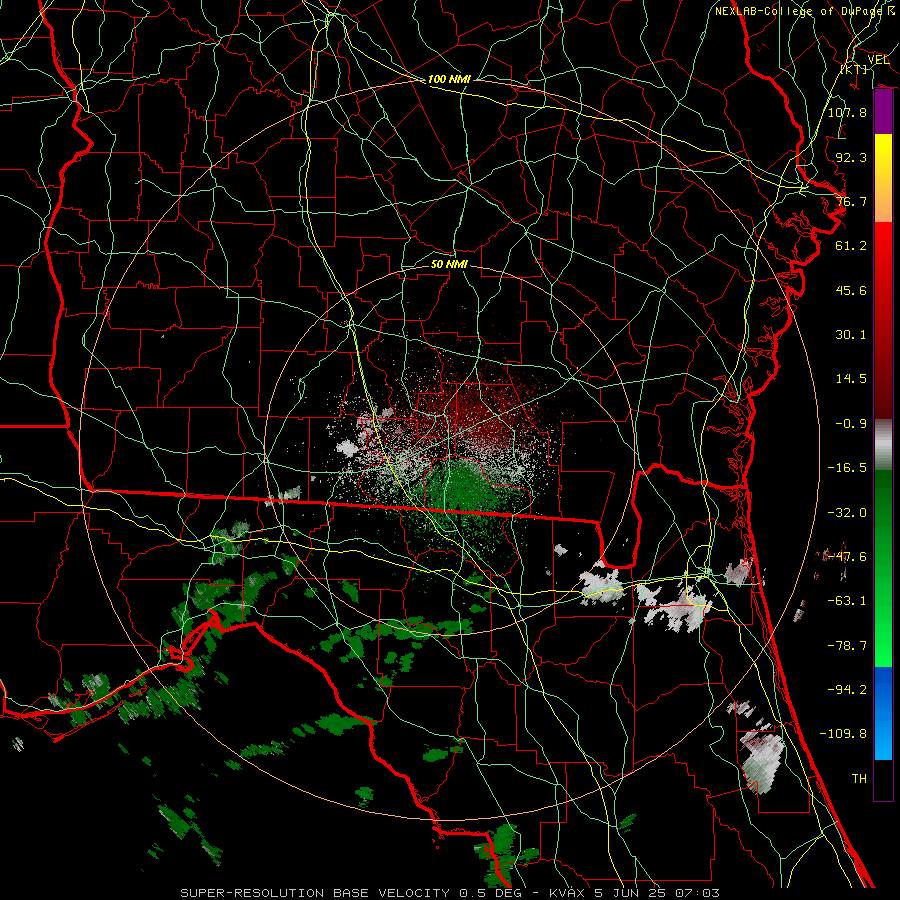Click the 50 NMI range ring label
This screenshot has width=900, height=900.
click(449, 264)
